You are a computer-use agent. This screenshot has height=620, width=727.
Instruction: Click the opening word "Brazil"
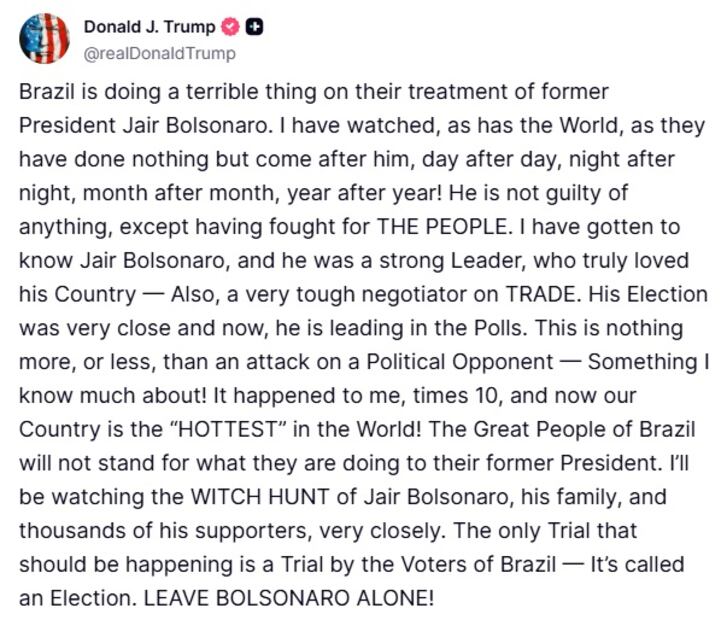[x=46, y=91]
